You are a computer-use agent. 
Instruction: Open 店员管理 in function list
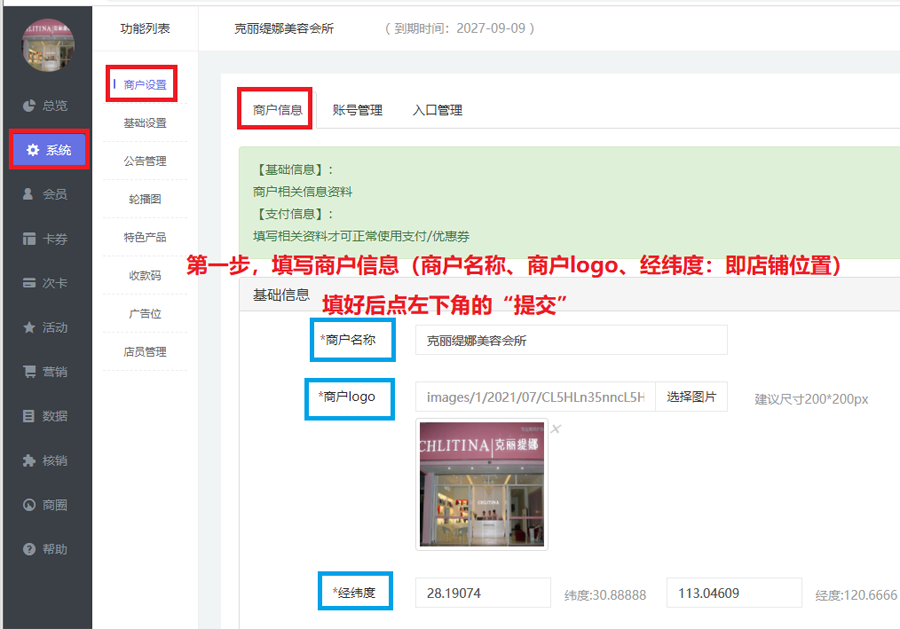click(145, 352)
